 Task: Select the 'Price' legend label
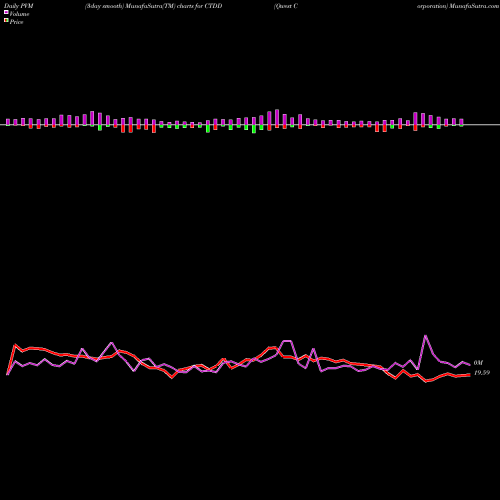pyautogui.click(x=16, y=22)
